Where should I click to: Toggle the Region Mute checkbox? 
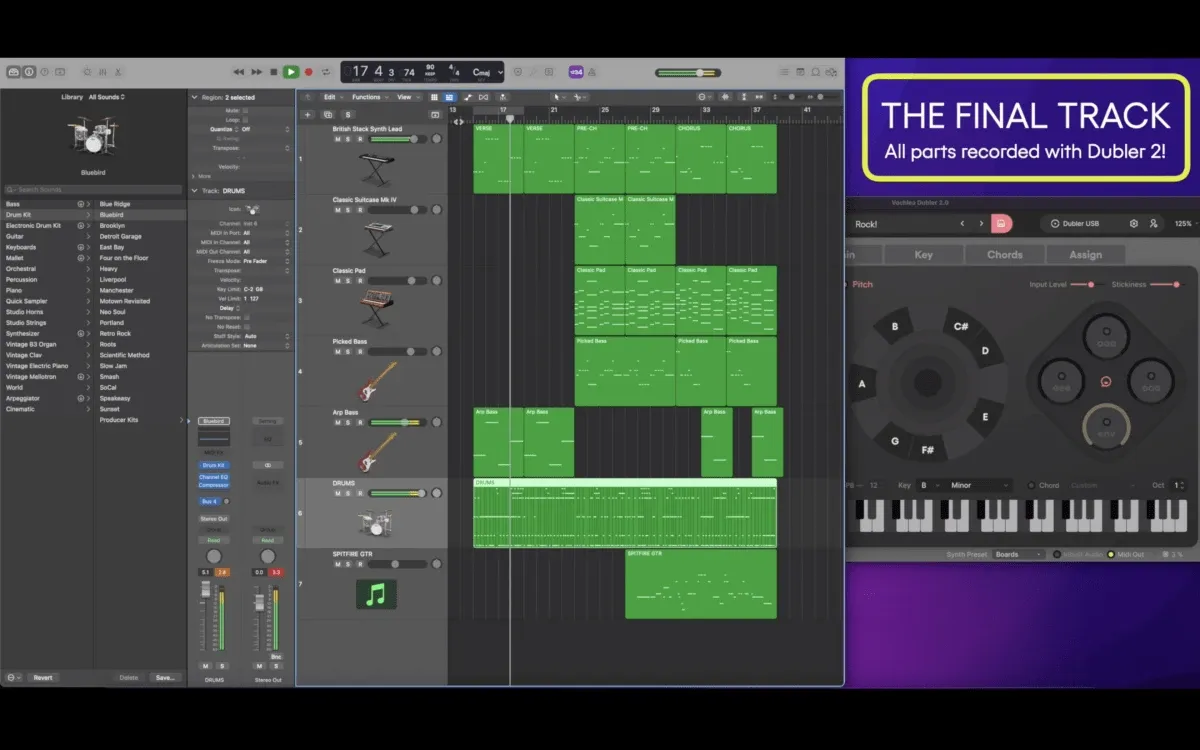coord(246,110)
